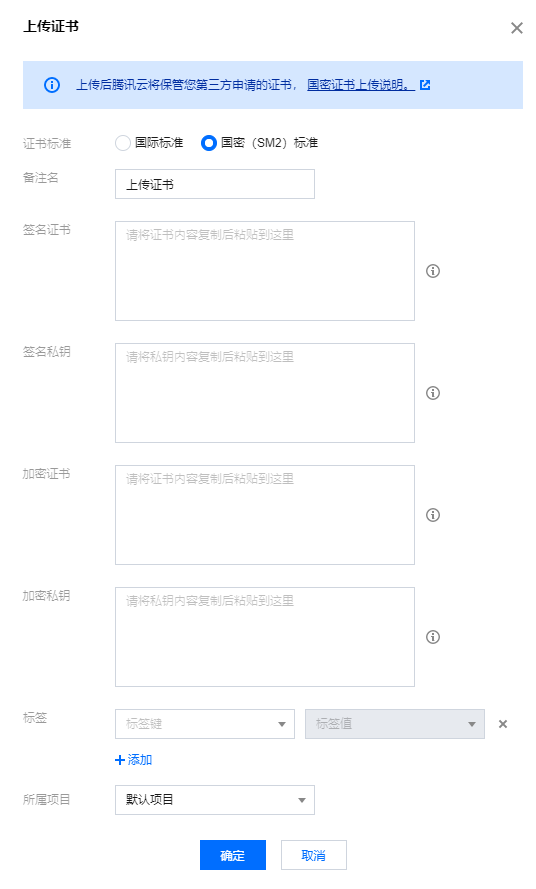Screen dimensions: 536x889
Task: Click the info icon beside 签名私钥 field
Action: pos(433,393)
